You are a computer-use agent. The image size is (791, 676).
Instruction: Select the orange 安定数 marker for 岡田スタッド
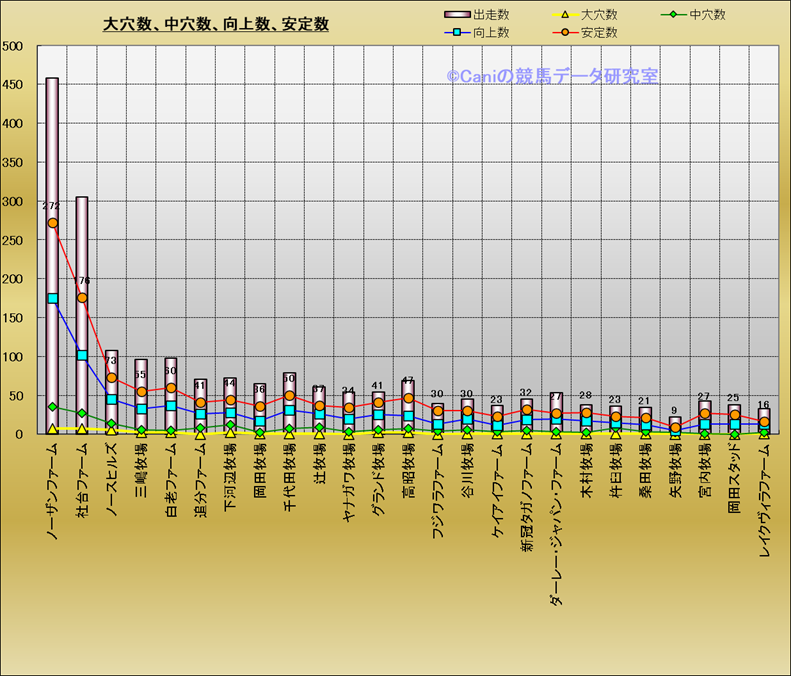pyautogui.click(x=735, y=415)
